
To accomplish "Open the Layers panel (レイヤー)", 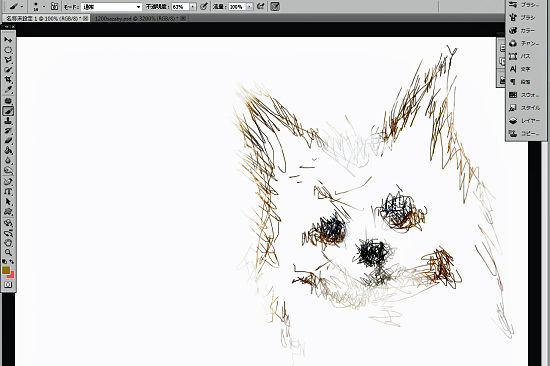I will [525, 120].
